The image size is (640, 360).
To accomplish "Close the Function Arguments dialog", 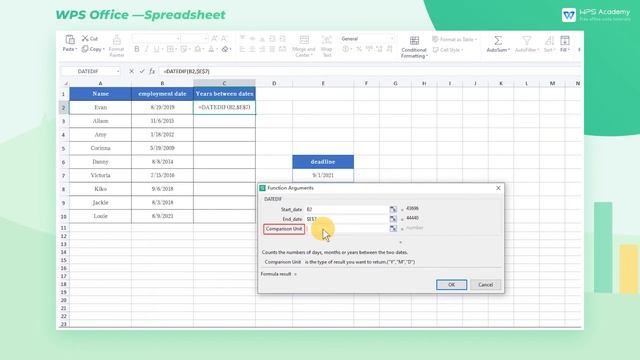I will [x=498, y=188].
